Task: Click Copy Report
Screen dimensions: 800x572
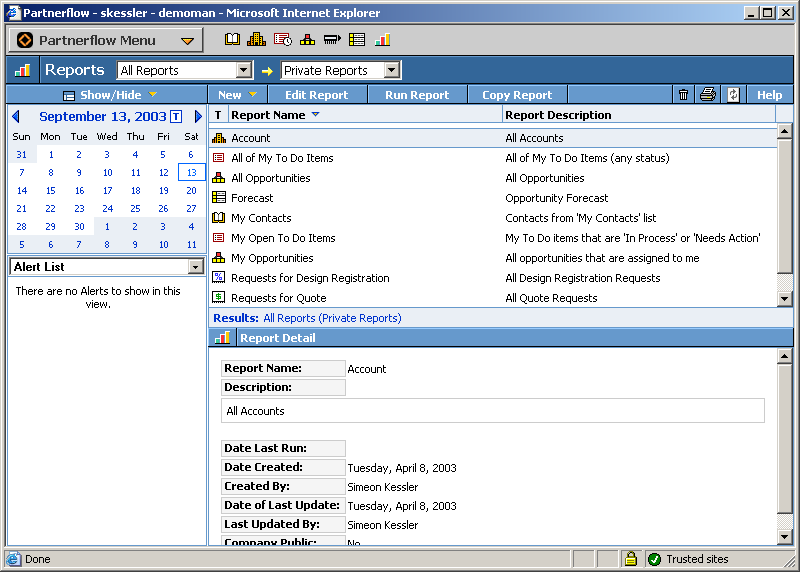Action: coord(517,95)
